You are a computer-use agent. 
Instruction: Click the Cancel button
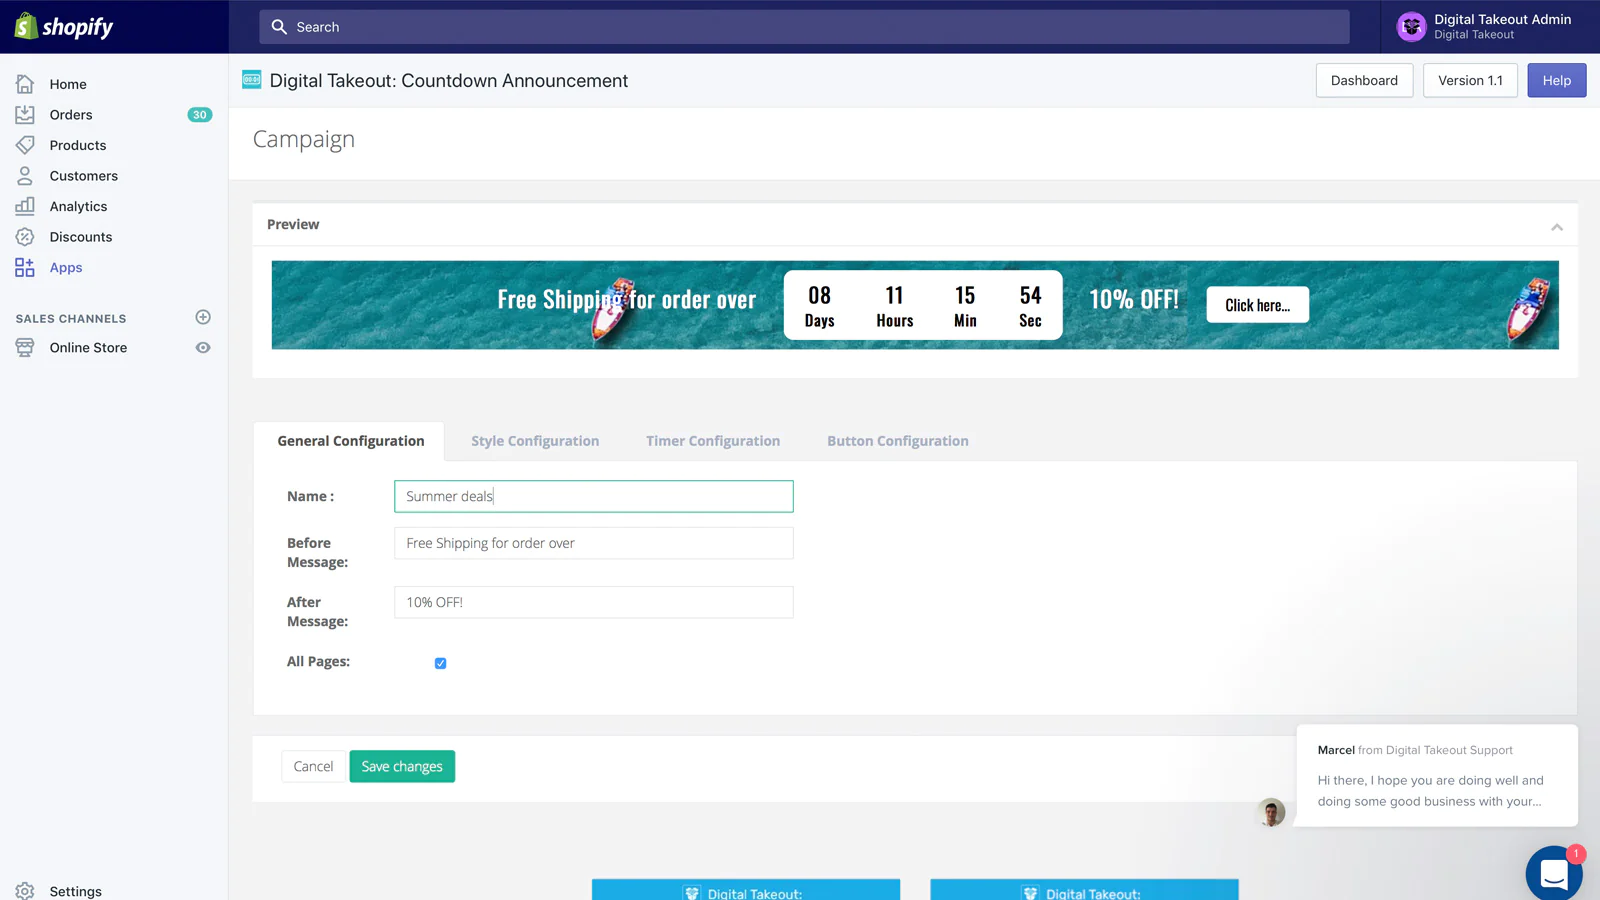pos(313,766)
